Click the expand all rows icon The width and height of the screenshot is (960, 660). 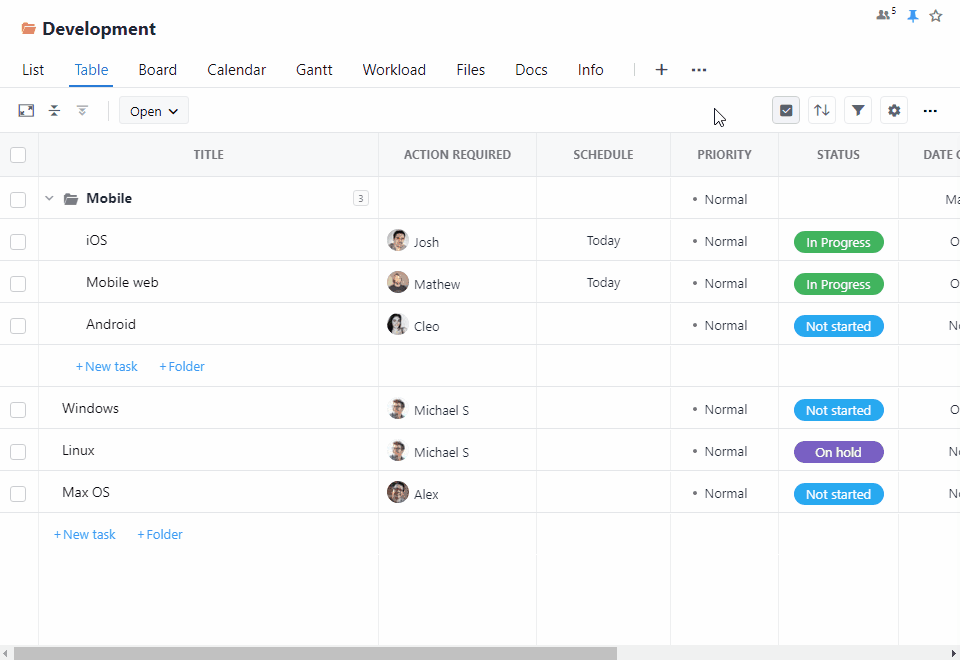click(x=82, y=111)
